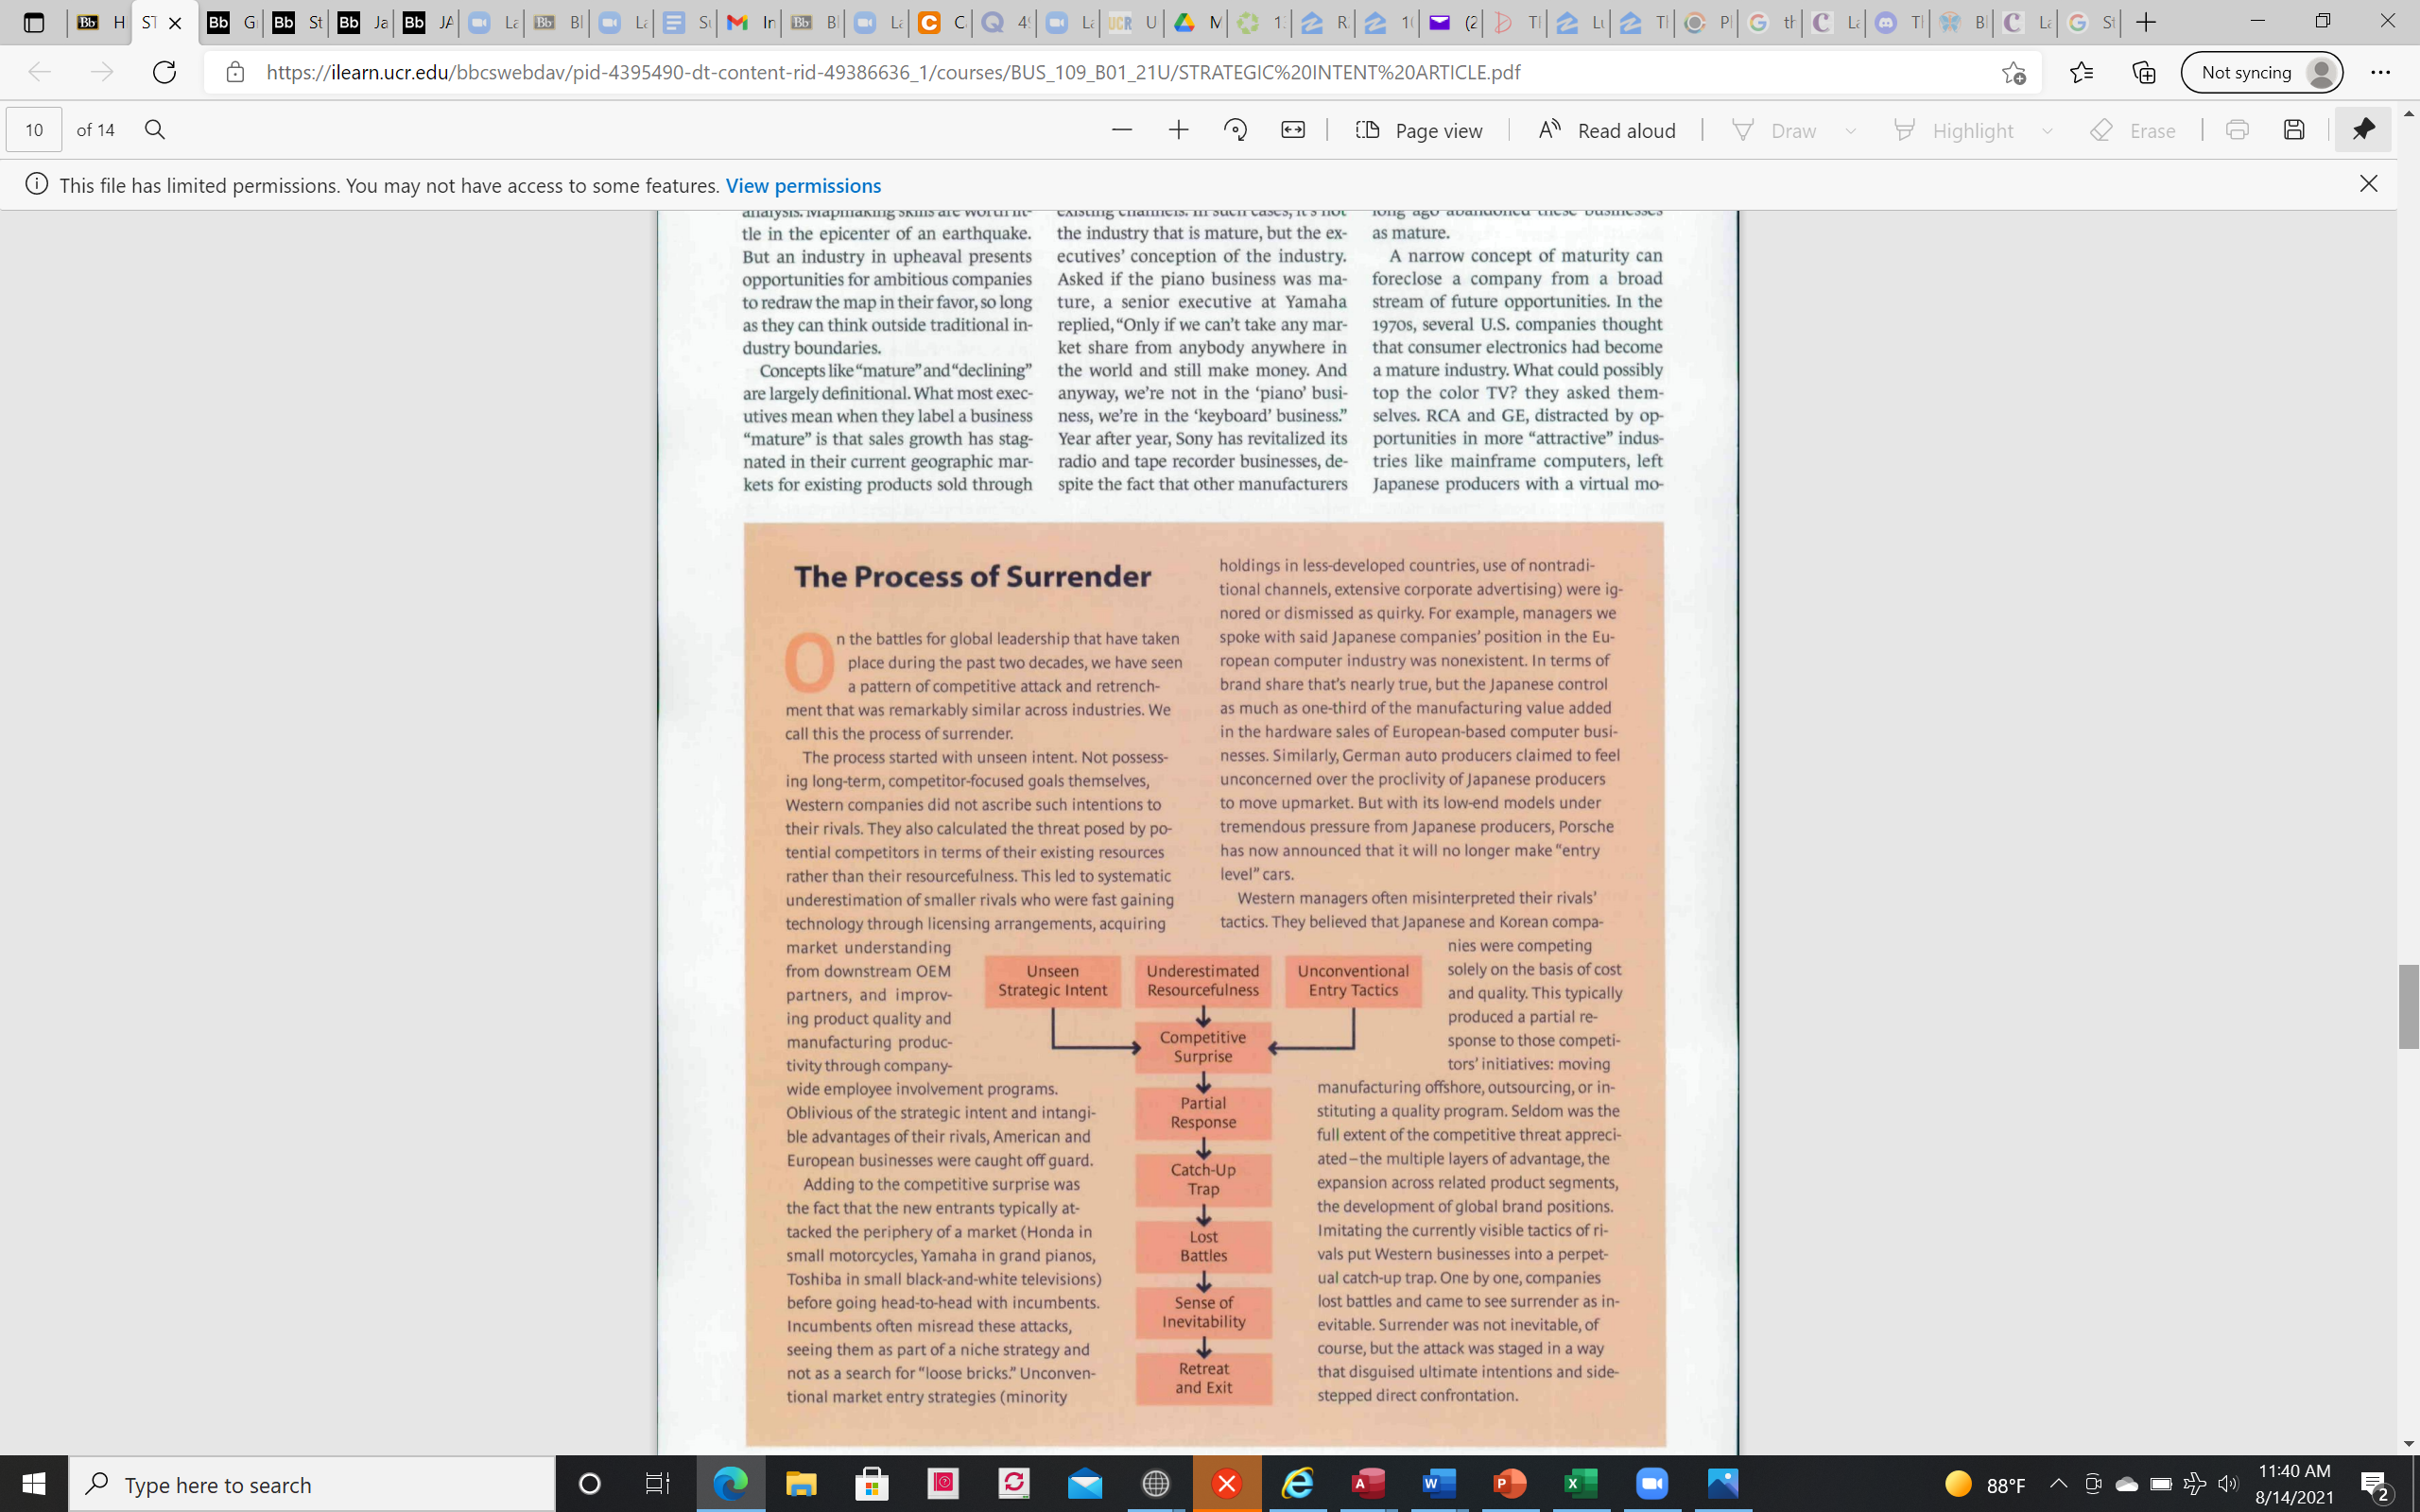Open Page view options
The image size is (2420, 1512).
[x=1419, y=130]
